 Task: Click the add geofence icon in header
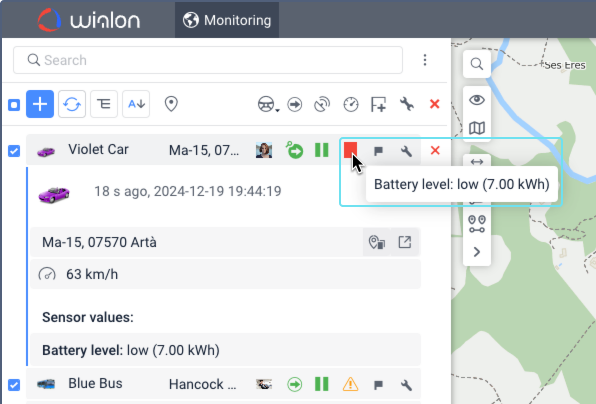tap(378, 104)
